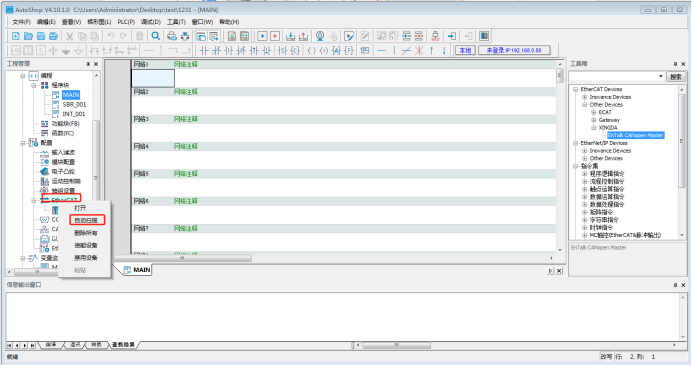Open the 窗口(W) menu
Viewport: 692px width, 366px height.
(x=202, y=22)
